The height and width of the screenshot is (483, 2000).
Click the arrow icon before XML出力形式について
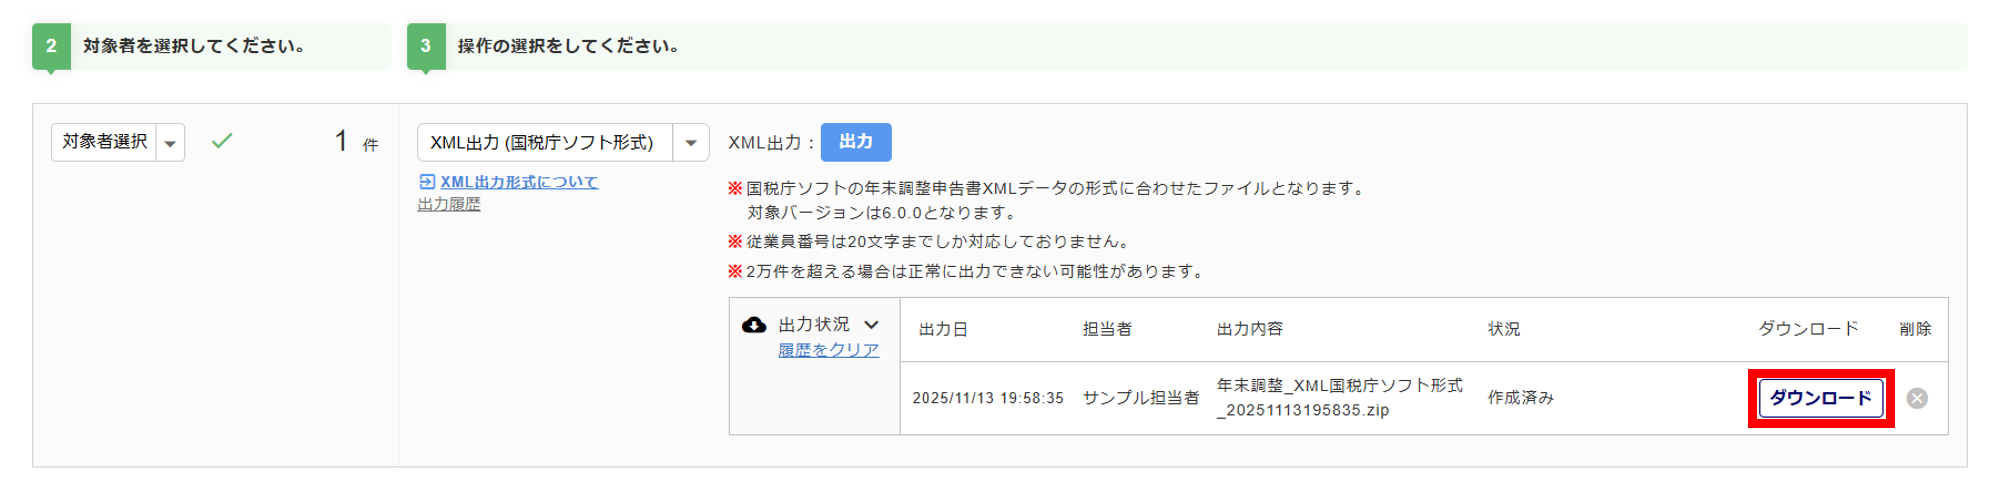pyautogui.click(x=427, y=182)
